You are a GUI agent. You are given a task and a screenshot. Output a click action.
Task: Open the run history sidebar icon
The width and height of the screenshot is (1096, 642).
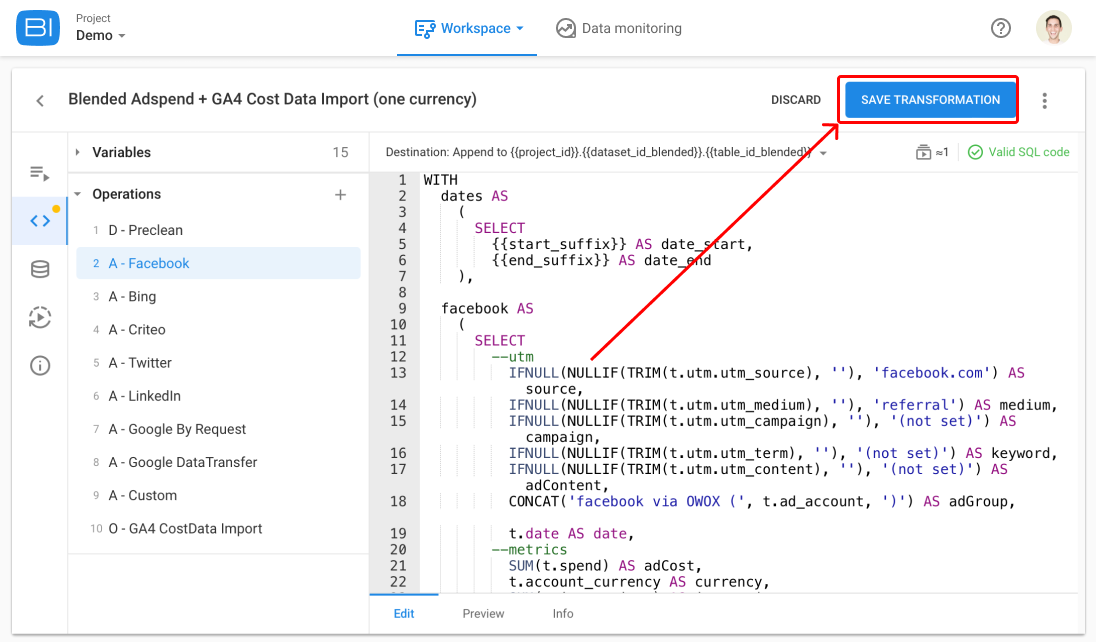[40, 318]
